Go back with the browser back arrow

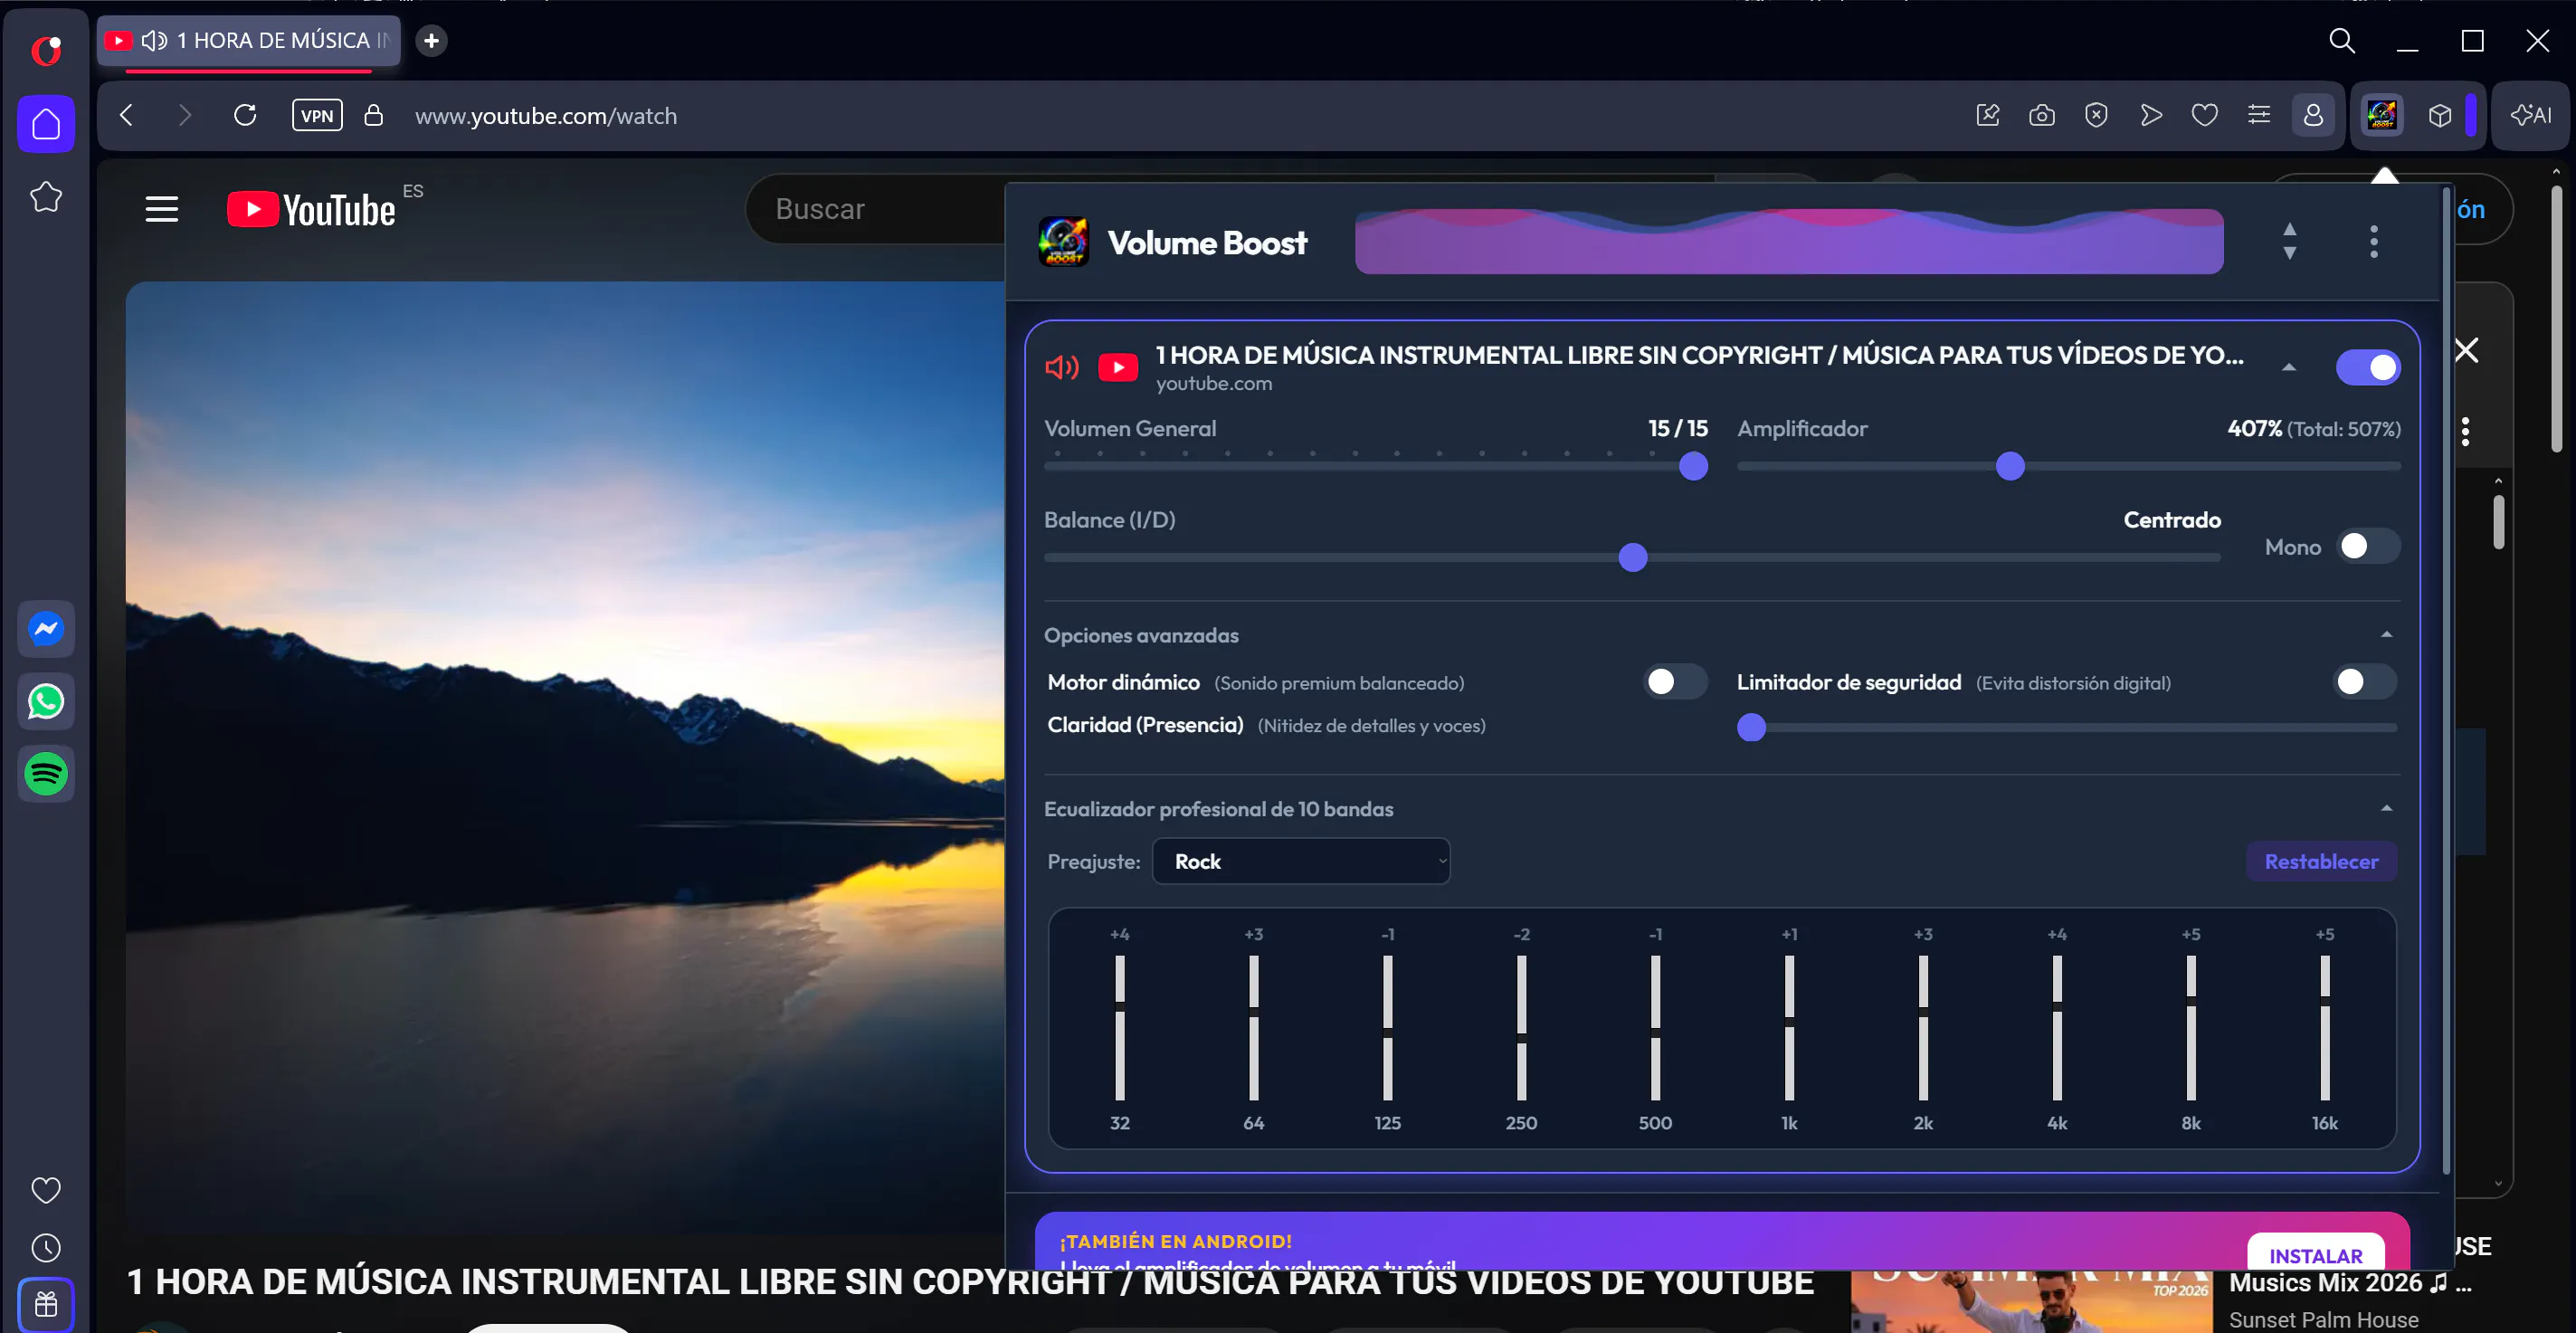[127, 115]
